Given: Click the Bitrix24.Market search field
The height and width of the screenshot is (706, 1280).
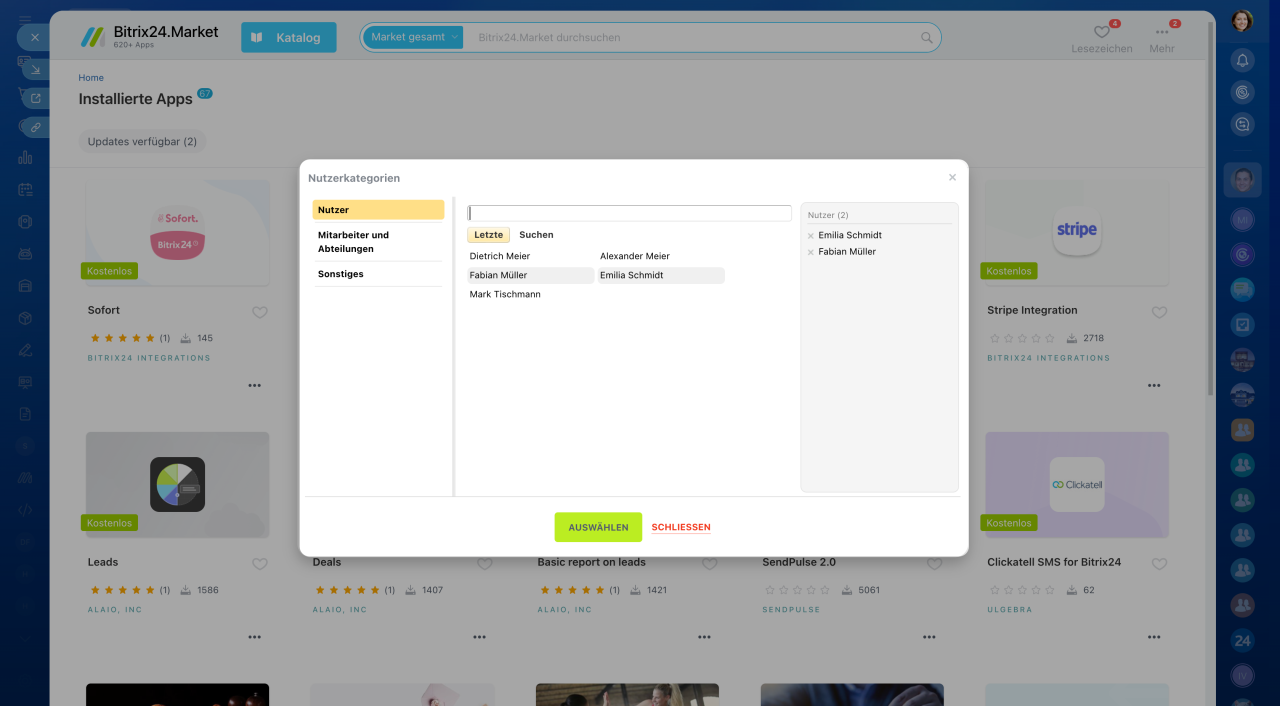Looking at the screenshot, I should (695, 37).
